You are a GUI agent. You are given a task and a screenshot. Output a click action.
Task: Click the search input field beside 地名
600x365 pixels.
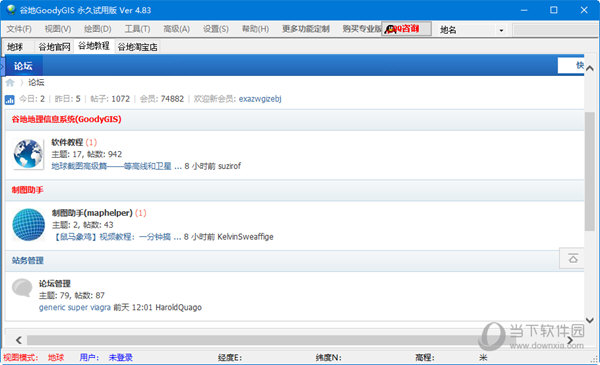point(556,30)
